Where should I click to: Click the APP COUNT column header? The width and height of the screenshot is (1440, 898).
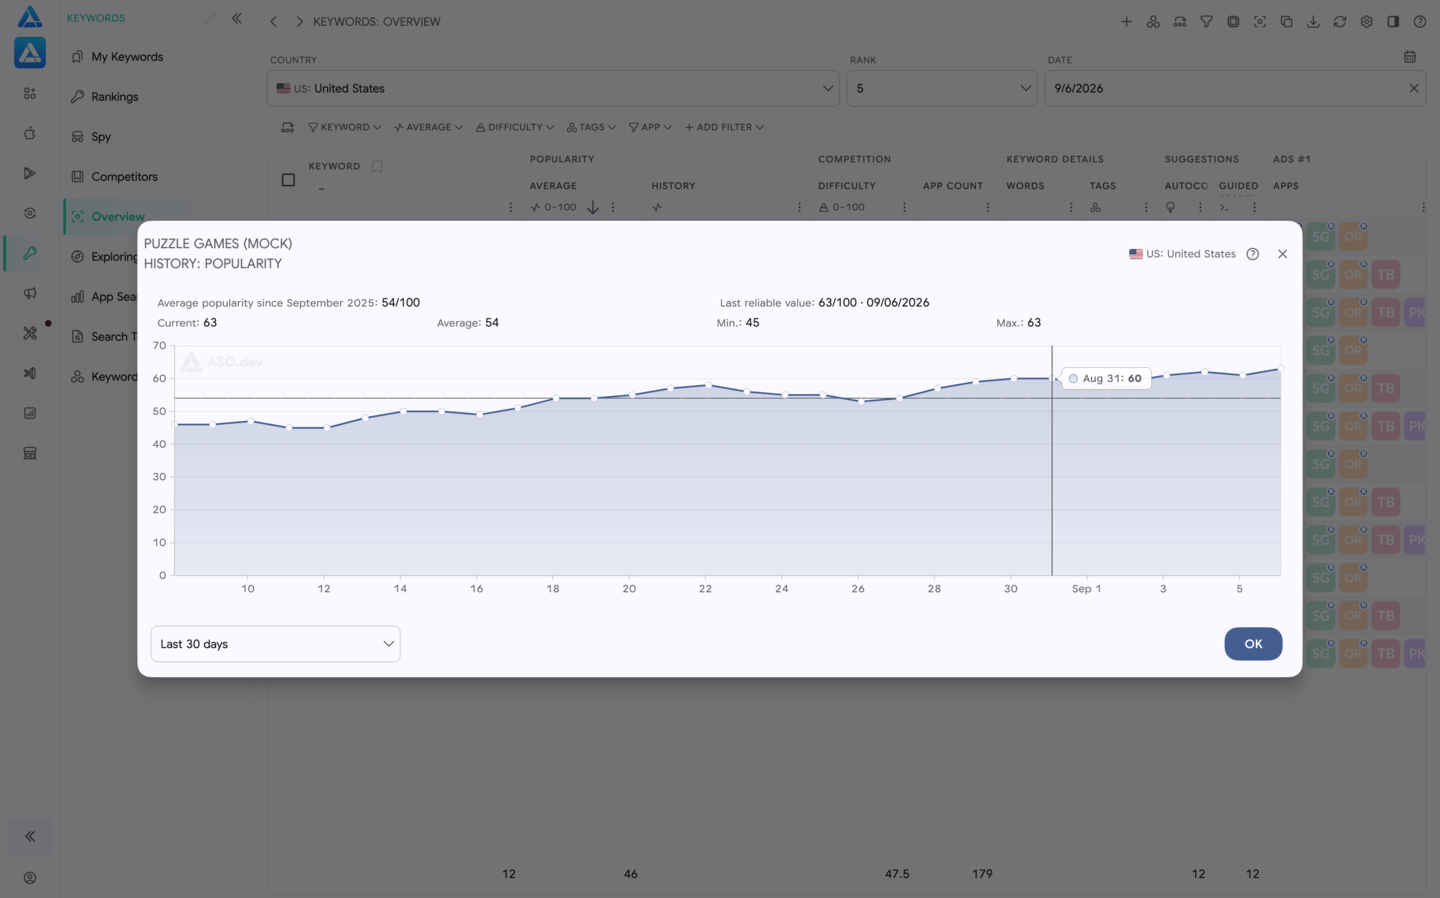[953, 186]
